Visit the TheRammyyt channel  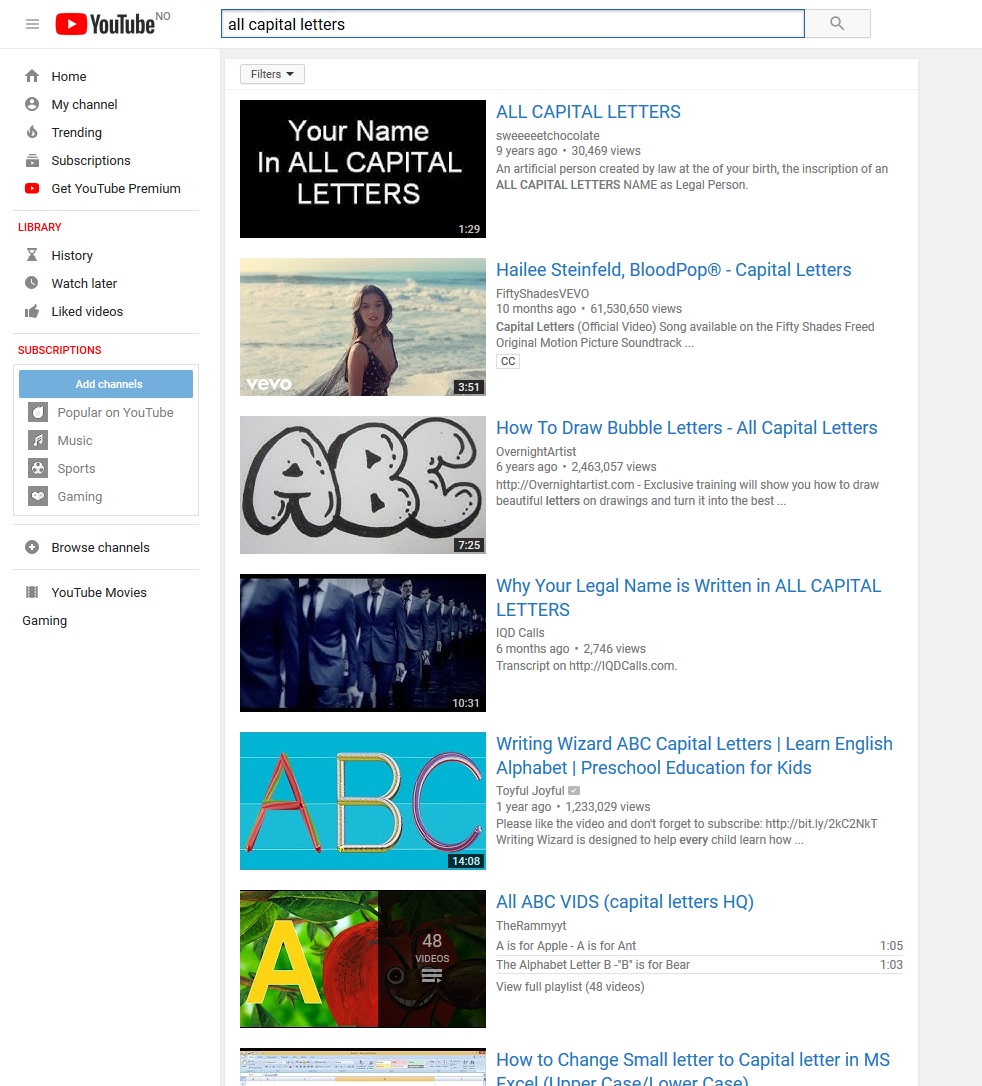(530, 925)
